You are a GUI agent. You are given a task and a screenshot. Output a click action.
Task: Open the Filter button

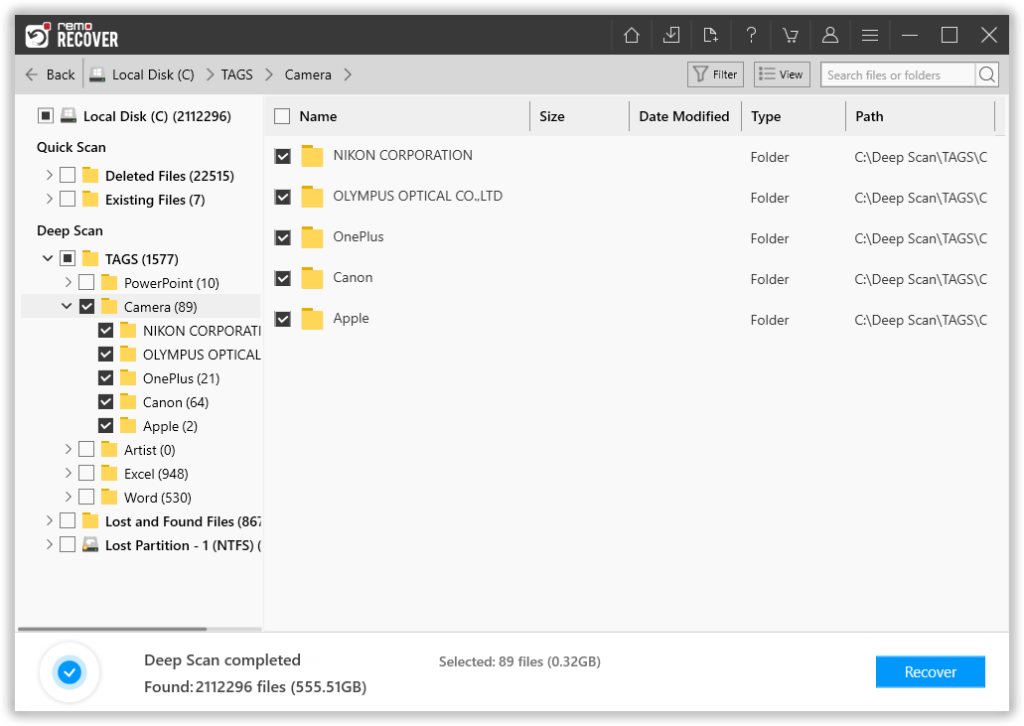(x=715, y=74)
